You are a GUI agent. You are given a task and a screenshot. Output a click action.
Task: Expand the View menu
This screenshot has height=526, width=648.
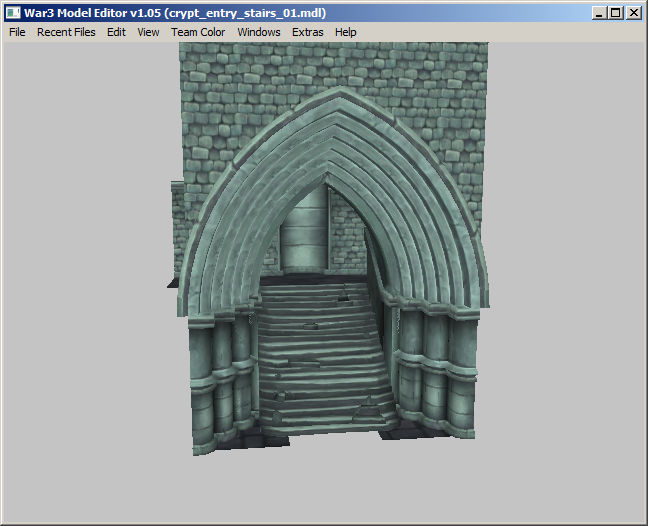148,32
